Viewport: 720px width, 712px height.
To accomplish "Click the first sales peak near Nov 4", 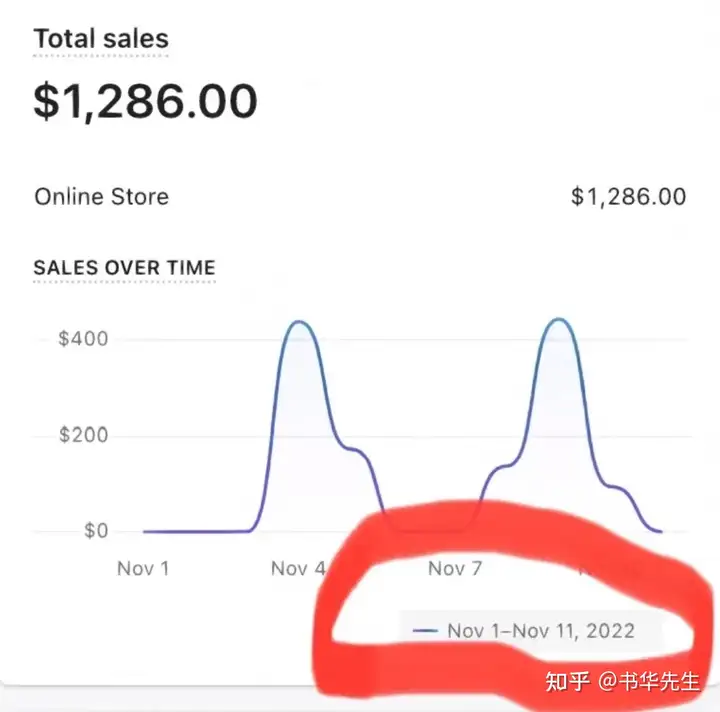I will 299,321.
